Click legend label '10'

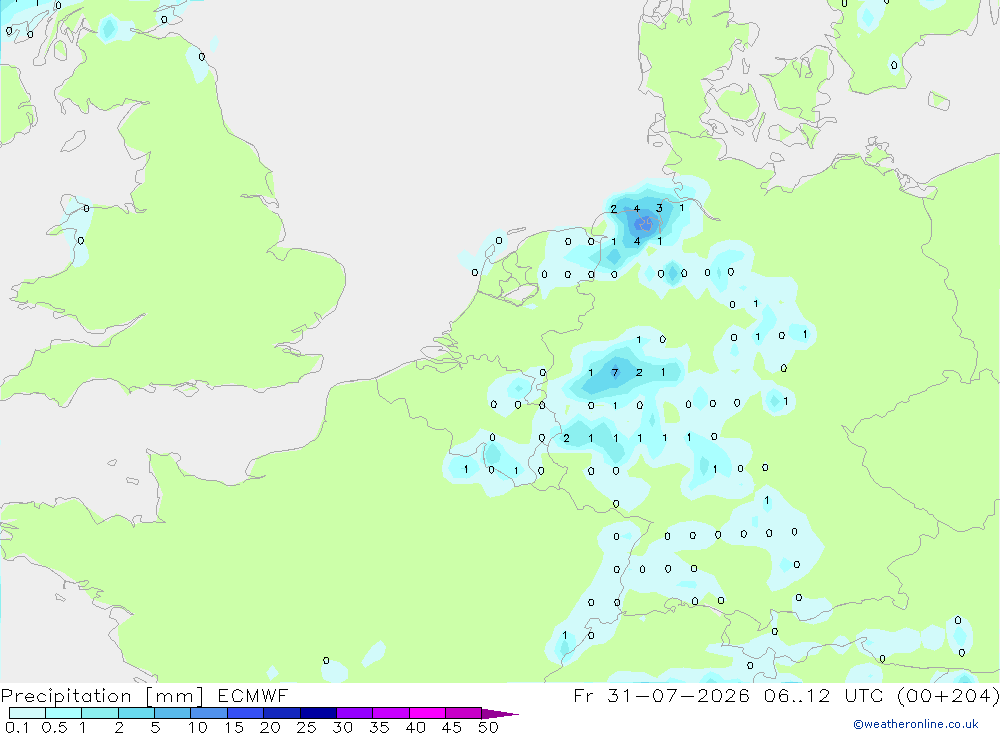[x=198, y=727]
